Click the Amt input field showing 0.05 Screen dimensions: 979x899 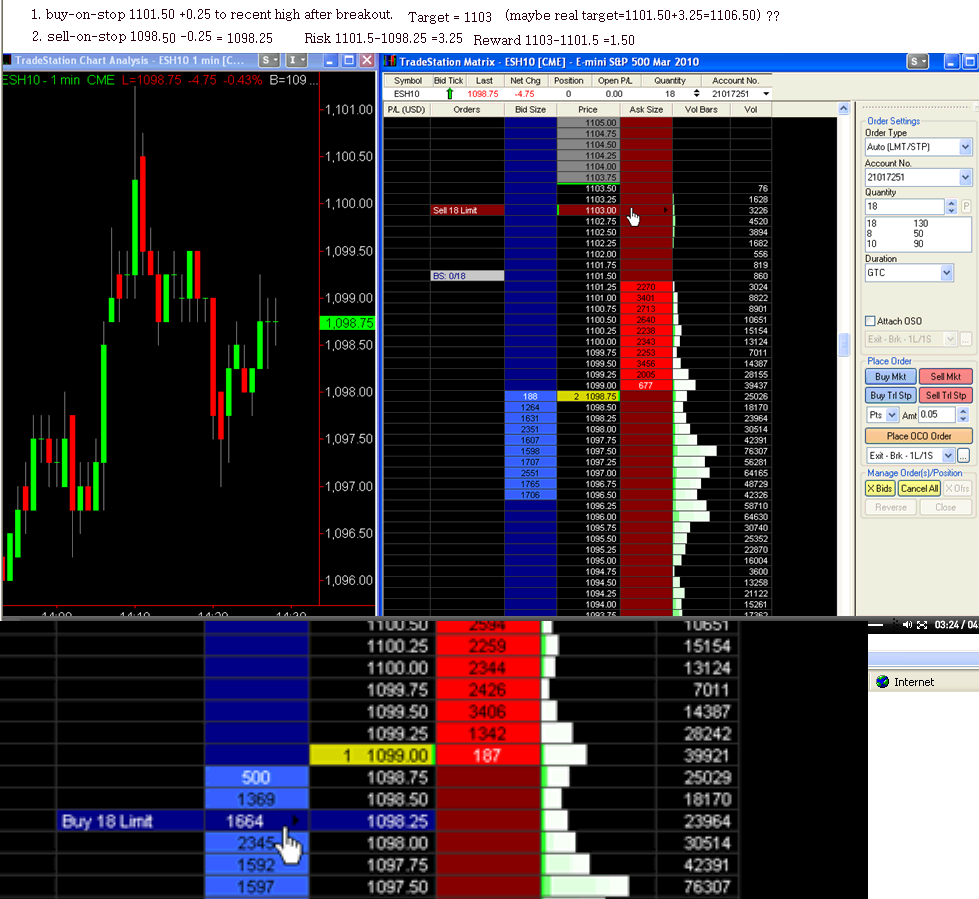click(937, 415)
